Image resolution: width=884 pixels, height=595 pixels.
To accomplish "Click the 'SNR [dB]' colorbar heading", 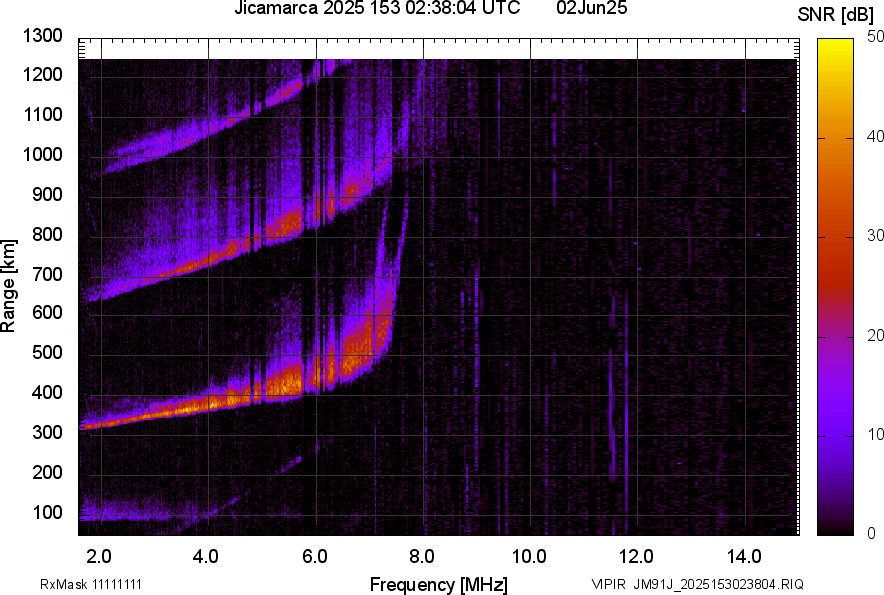I will pyautogui.click(x=836, y=15).
